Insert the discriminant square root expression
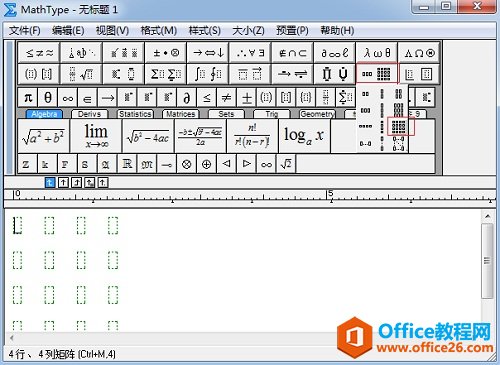 (x=148, y=136)
